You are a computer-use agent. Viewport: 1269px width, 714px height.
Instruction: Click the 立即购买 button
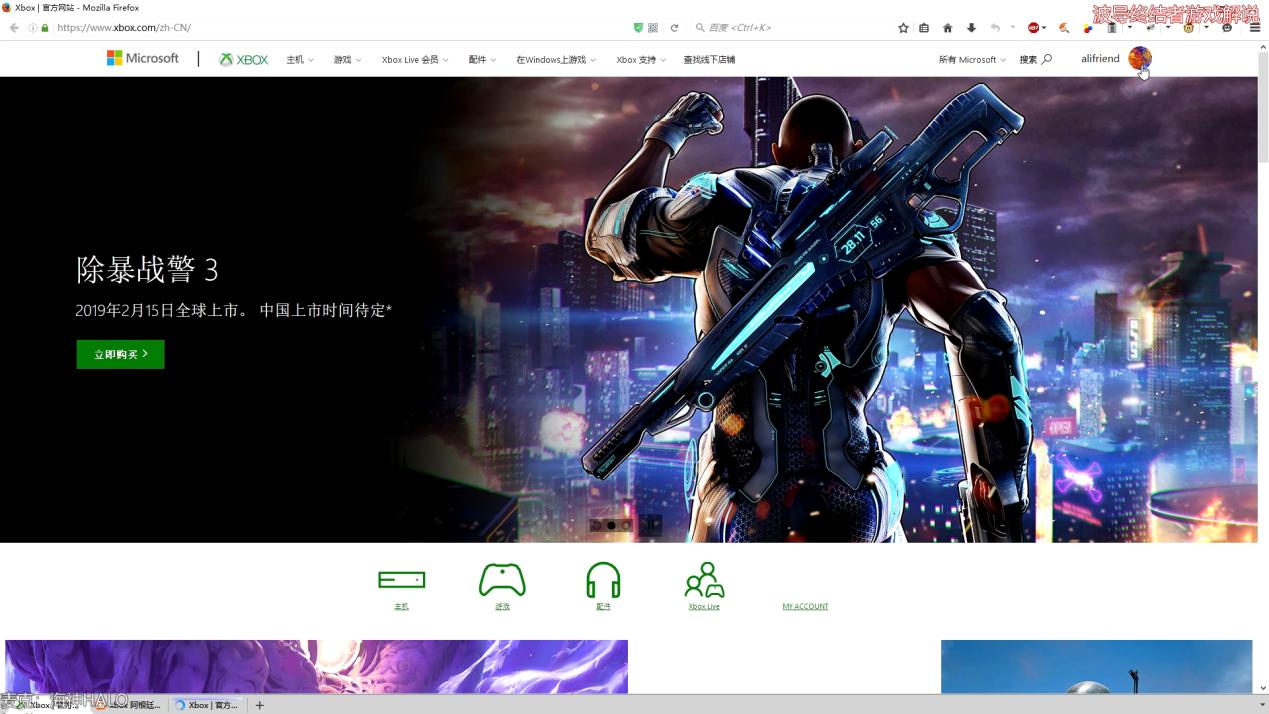coord(119,354)
